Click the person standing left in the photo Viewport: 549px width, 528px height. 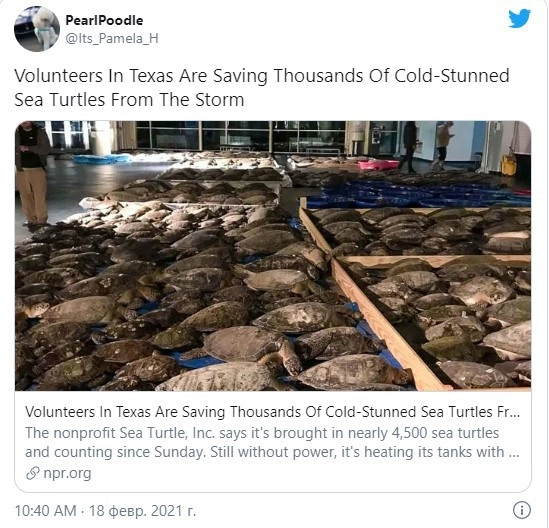(x=32, y=173)
